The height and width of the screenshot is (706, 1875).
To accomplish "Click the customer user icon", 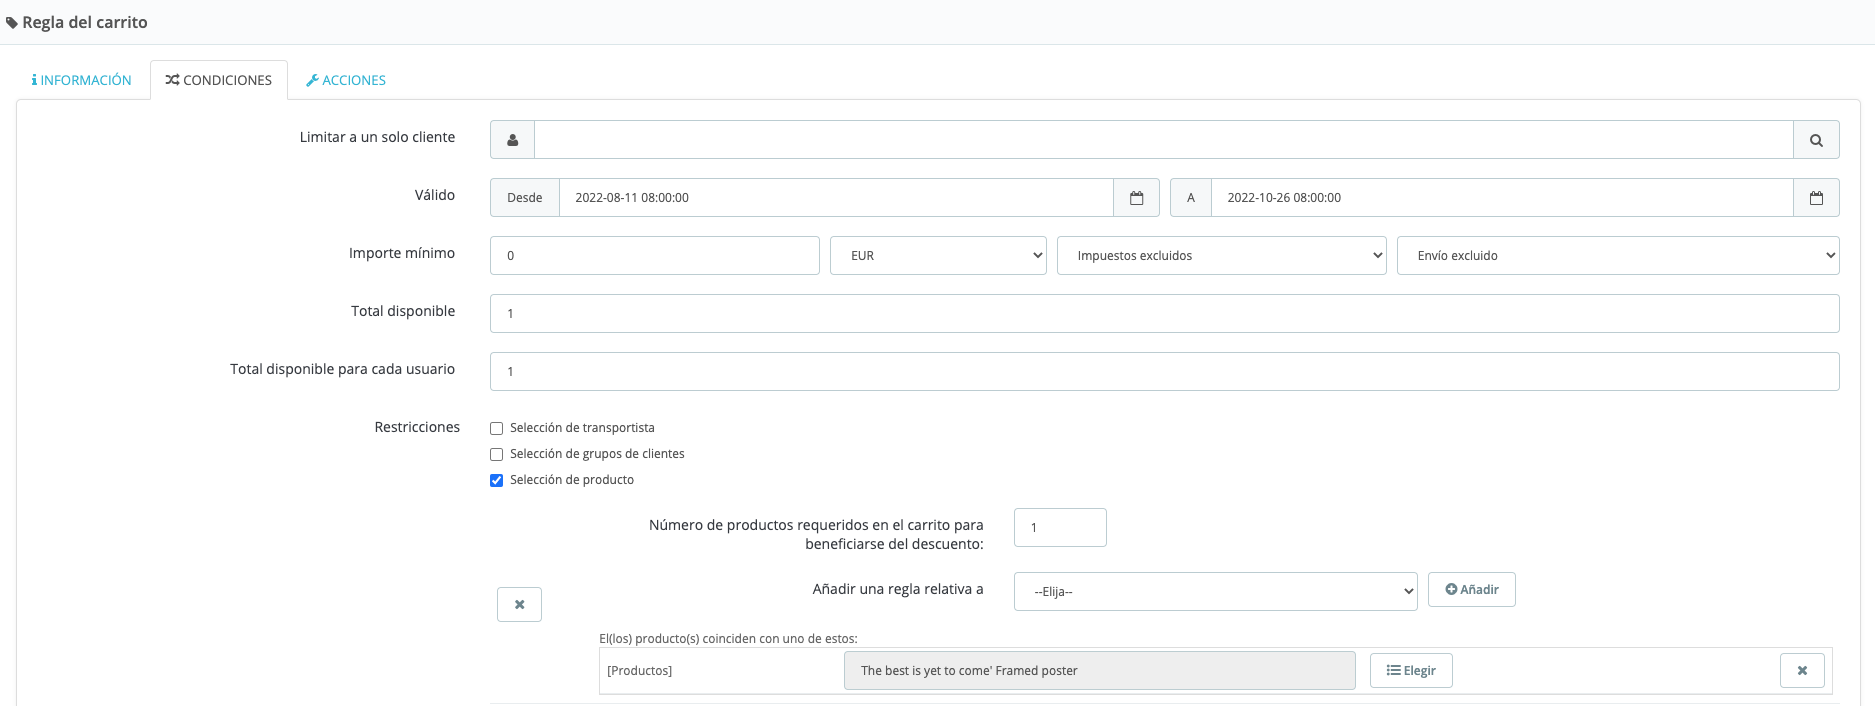I will (x=512, y=140).
